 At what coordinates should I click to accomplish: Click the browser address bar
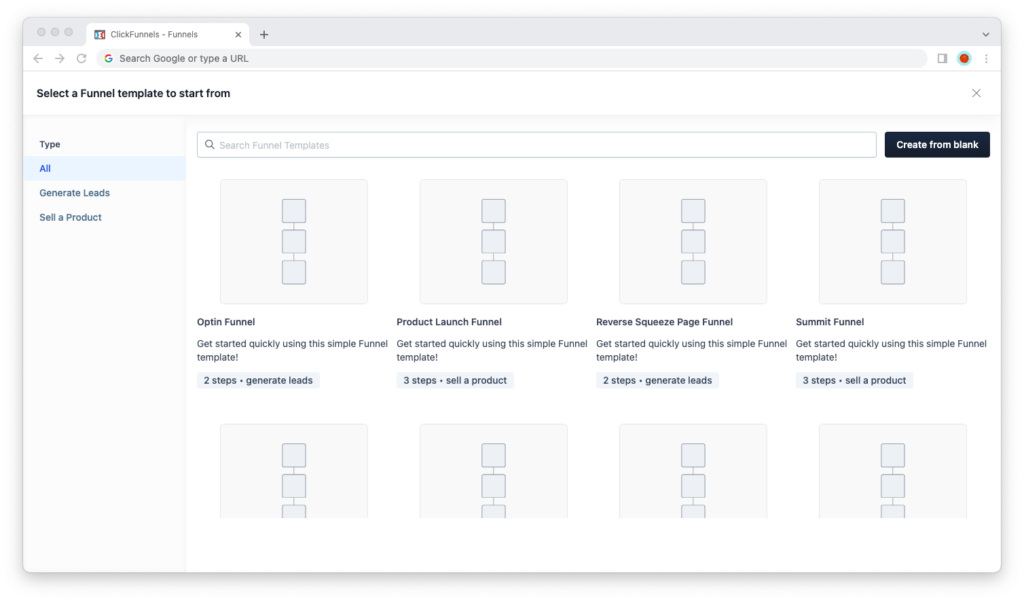[x=512, y=58]
